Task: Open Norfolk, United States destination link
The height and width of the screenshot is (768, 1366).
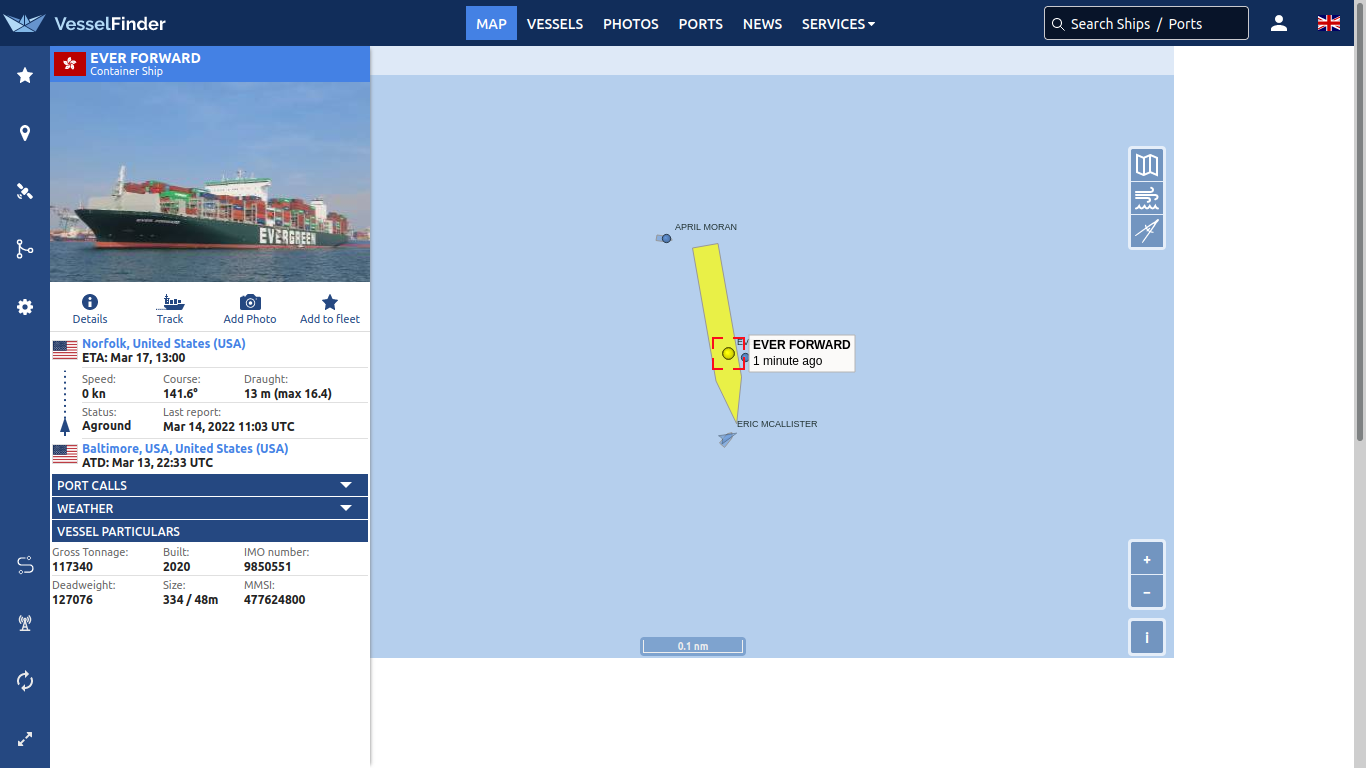Action: [164, 343]
